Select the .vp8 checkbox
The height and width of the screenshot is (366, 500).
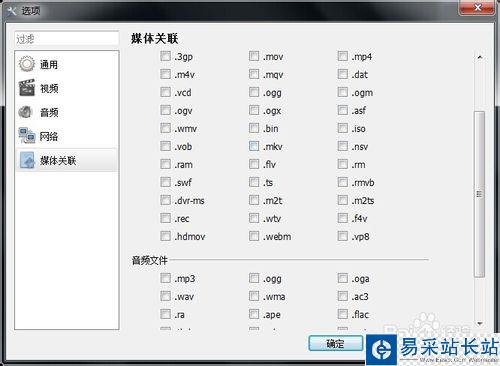tap(343, 236)
